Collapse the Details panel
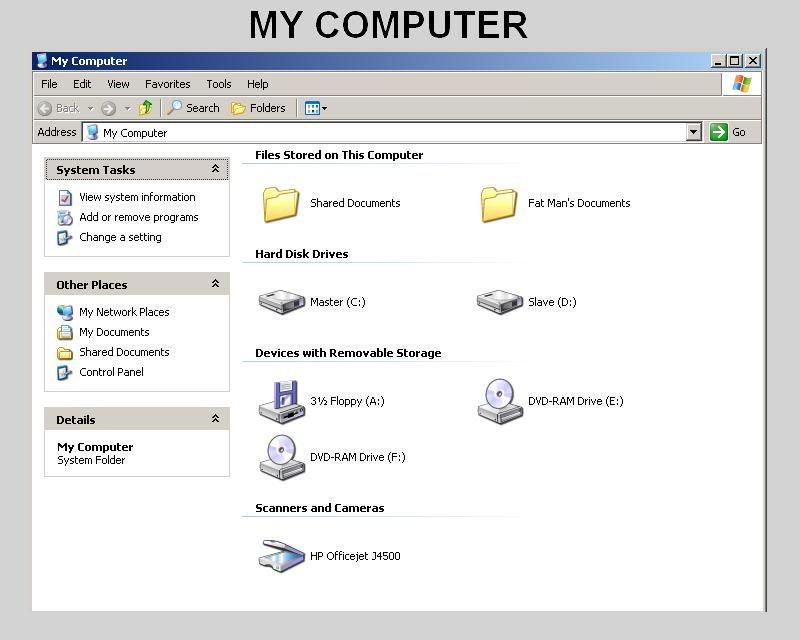 (x=215, y=420)
